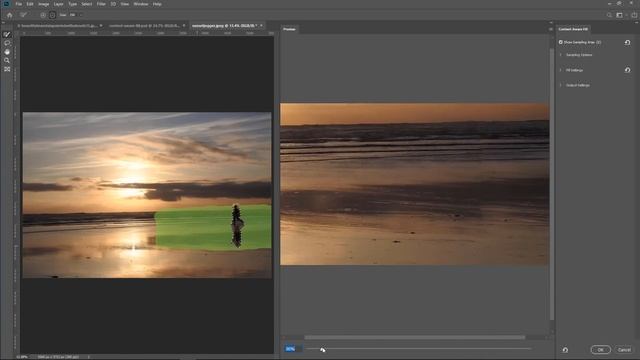
Task: Select the Sampling Brush tool
Action: click(x=7, y=35)
